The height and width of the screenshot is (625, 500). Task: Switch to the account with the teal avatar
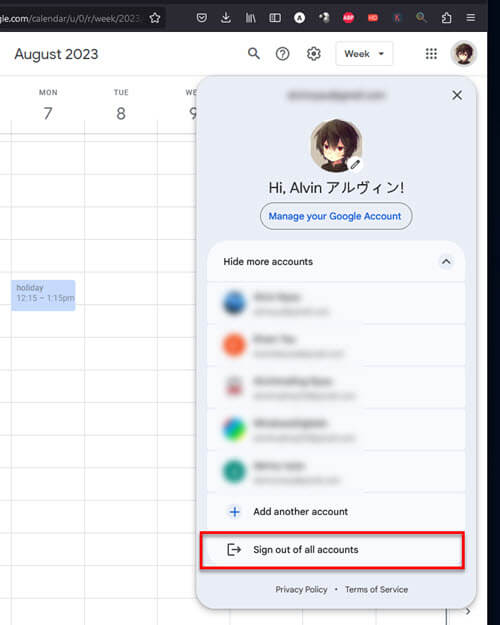pos(336,472)
